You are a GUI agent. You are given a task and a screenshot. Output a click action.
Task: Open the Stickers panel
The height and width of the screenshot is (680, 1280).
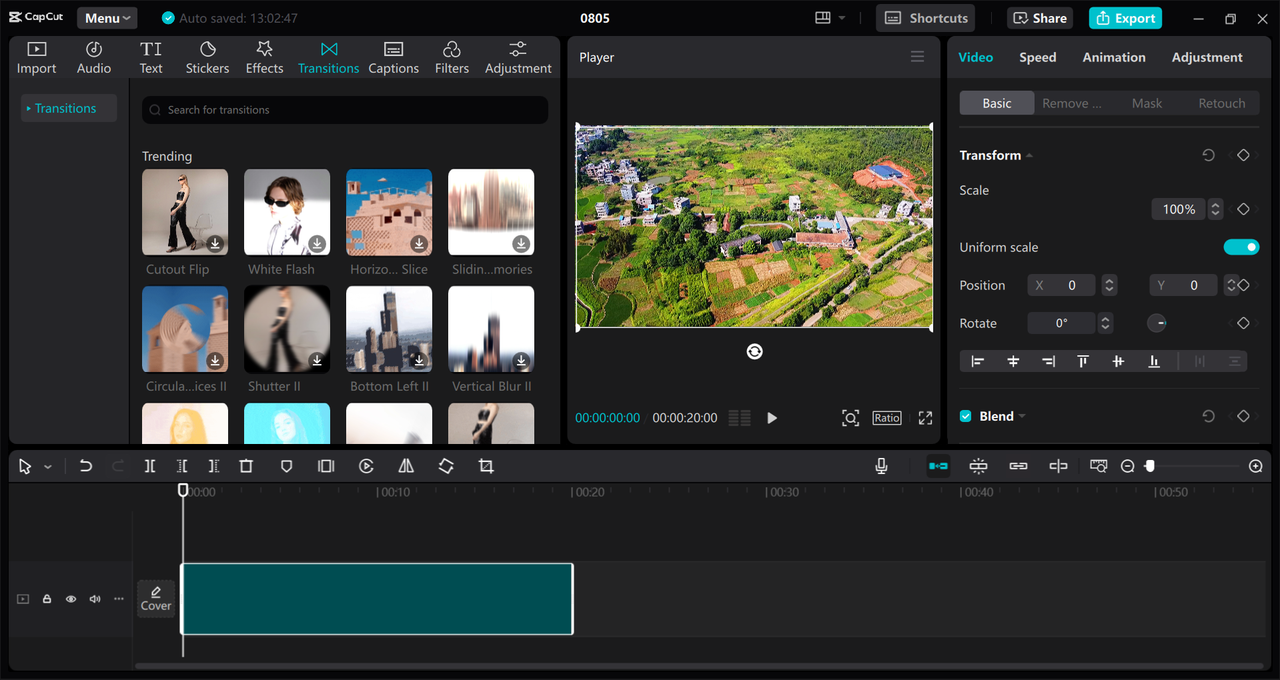pyautogui.click(x=207, y=58)
